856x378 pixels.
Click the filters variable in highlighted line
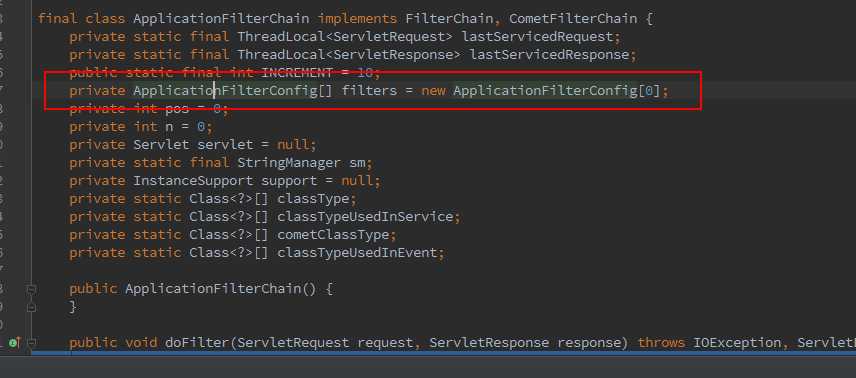pos(369,91)
